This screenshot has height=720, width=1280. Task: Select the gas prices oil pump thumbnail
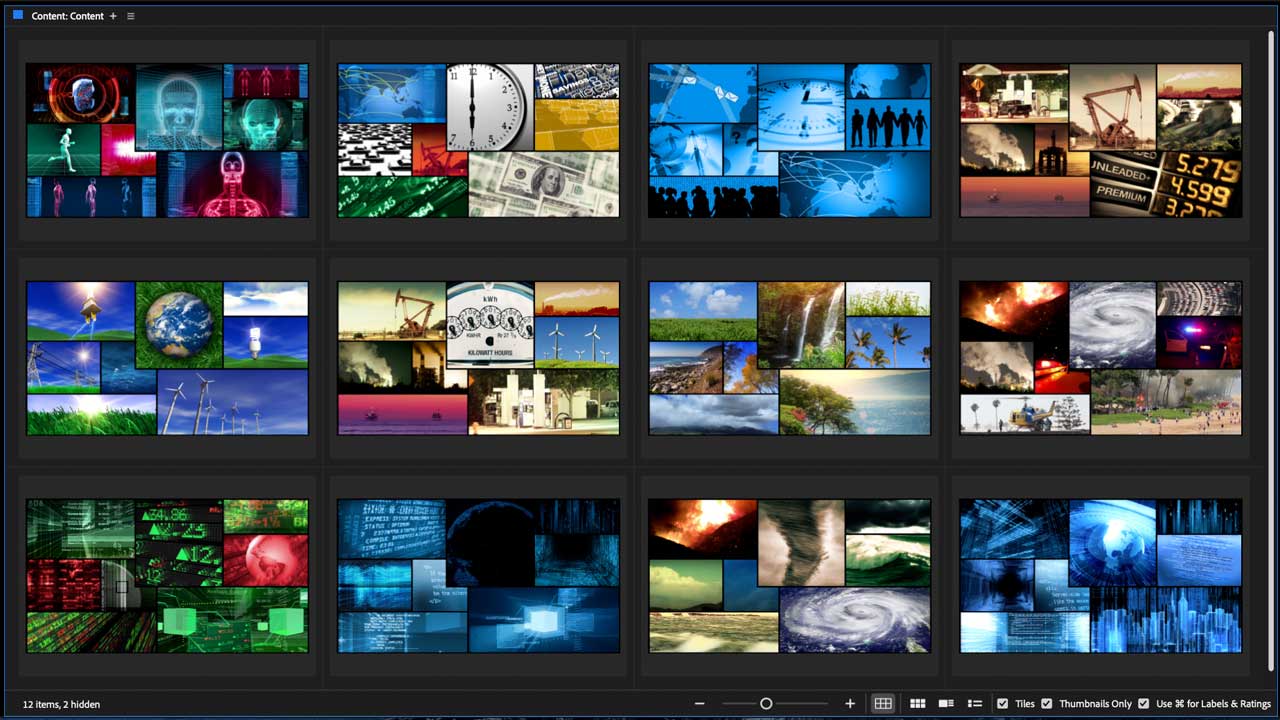[x=1100, y=140]
